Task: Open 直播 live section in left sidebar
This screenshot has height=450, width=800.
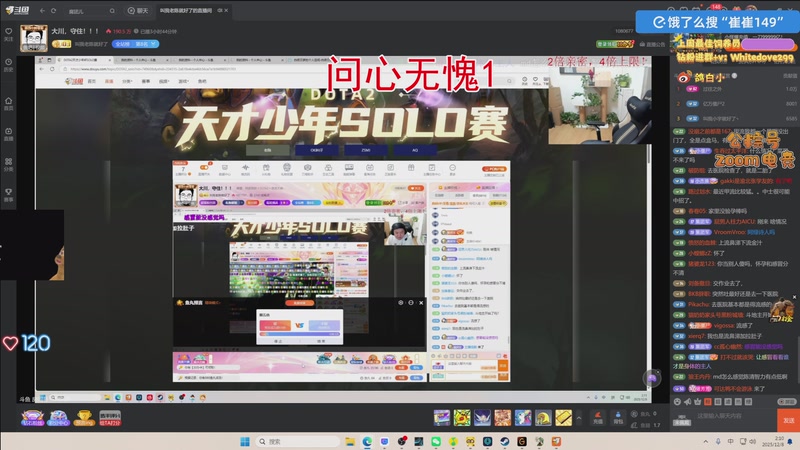Action: pyautogui.click(x=8, y=134)
